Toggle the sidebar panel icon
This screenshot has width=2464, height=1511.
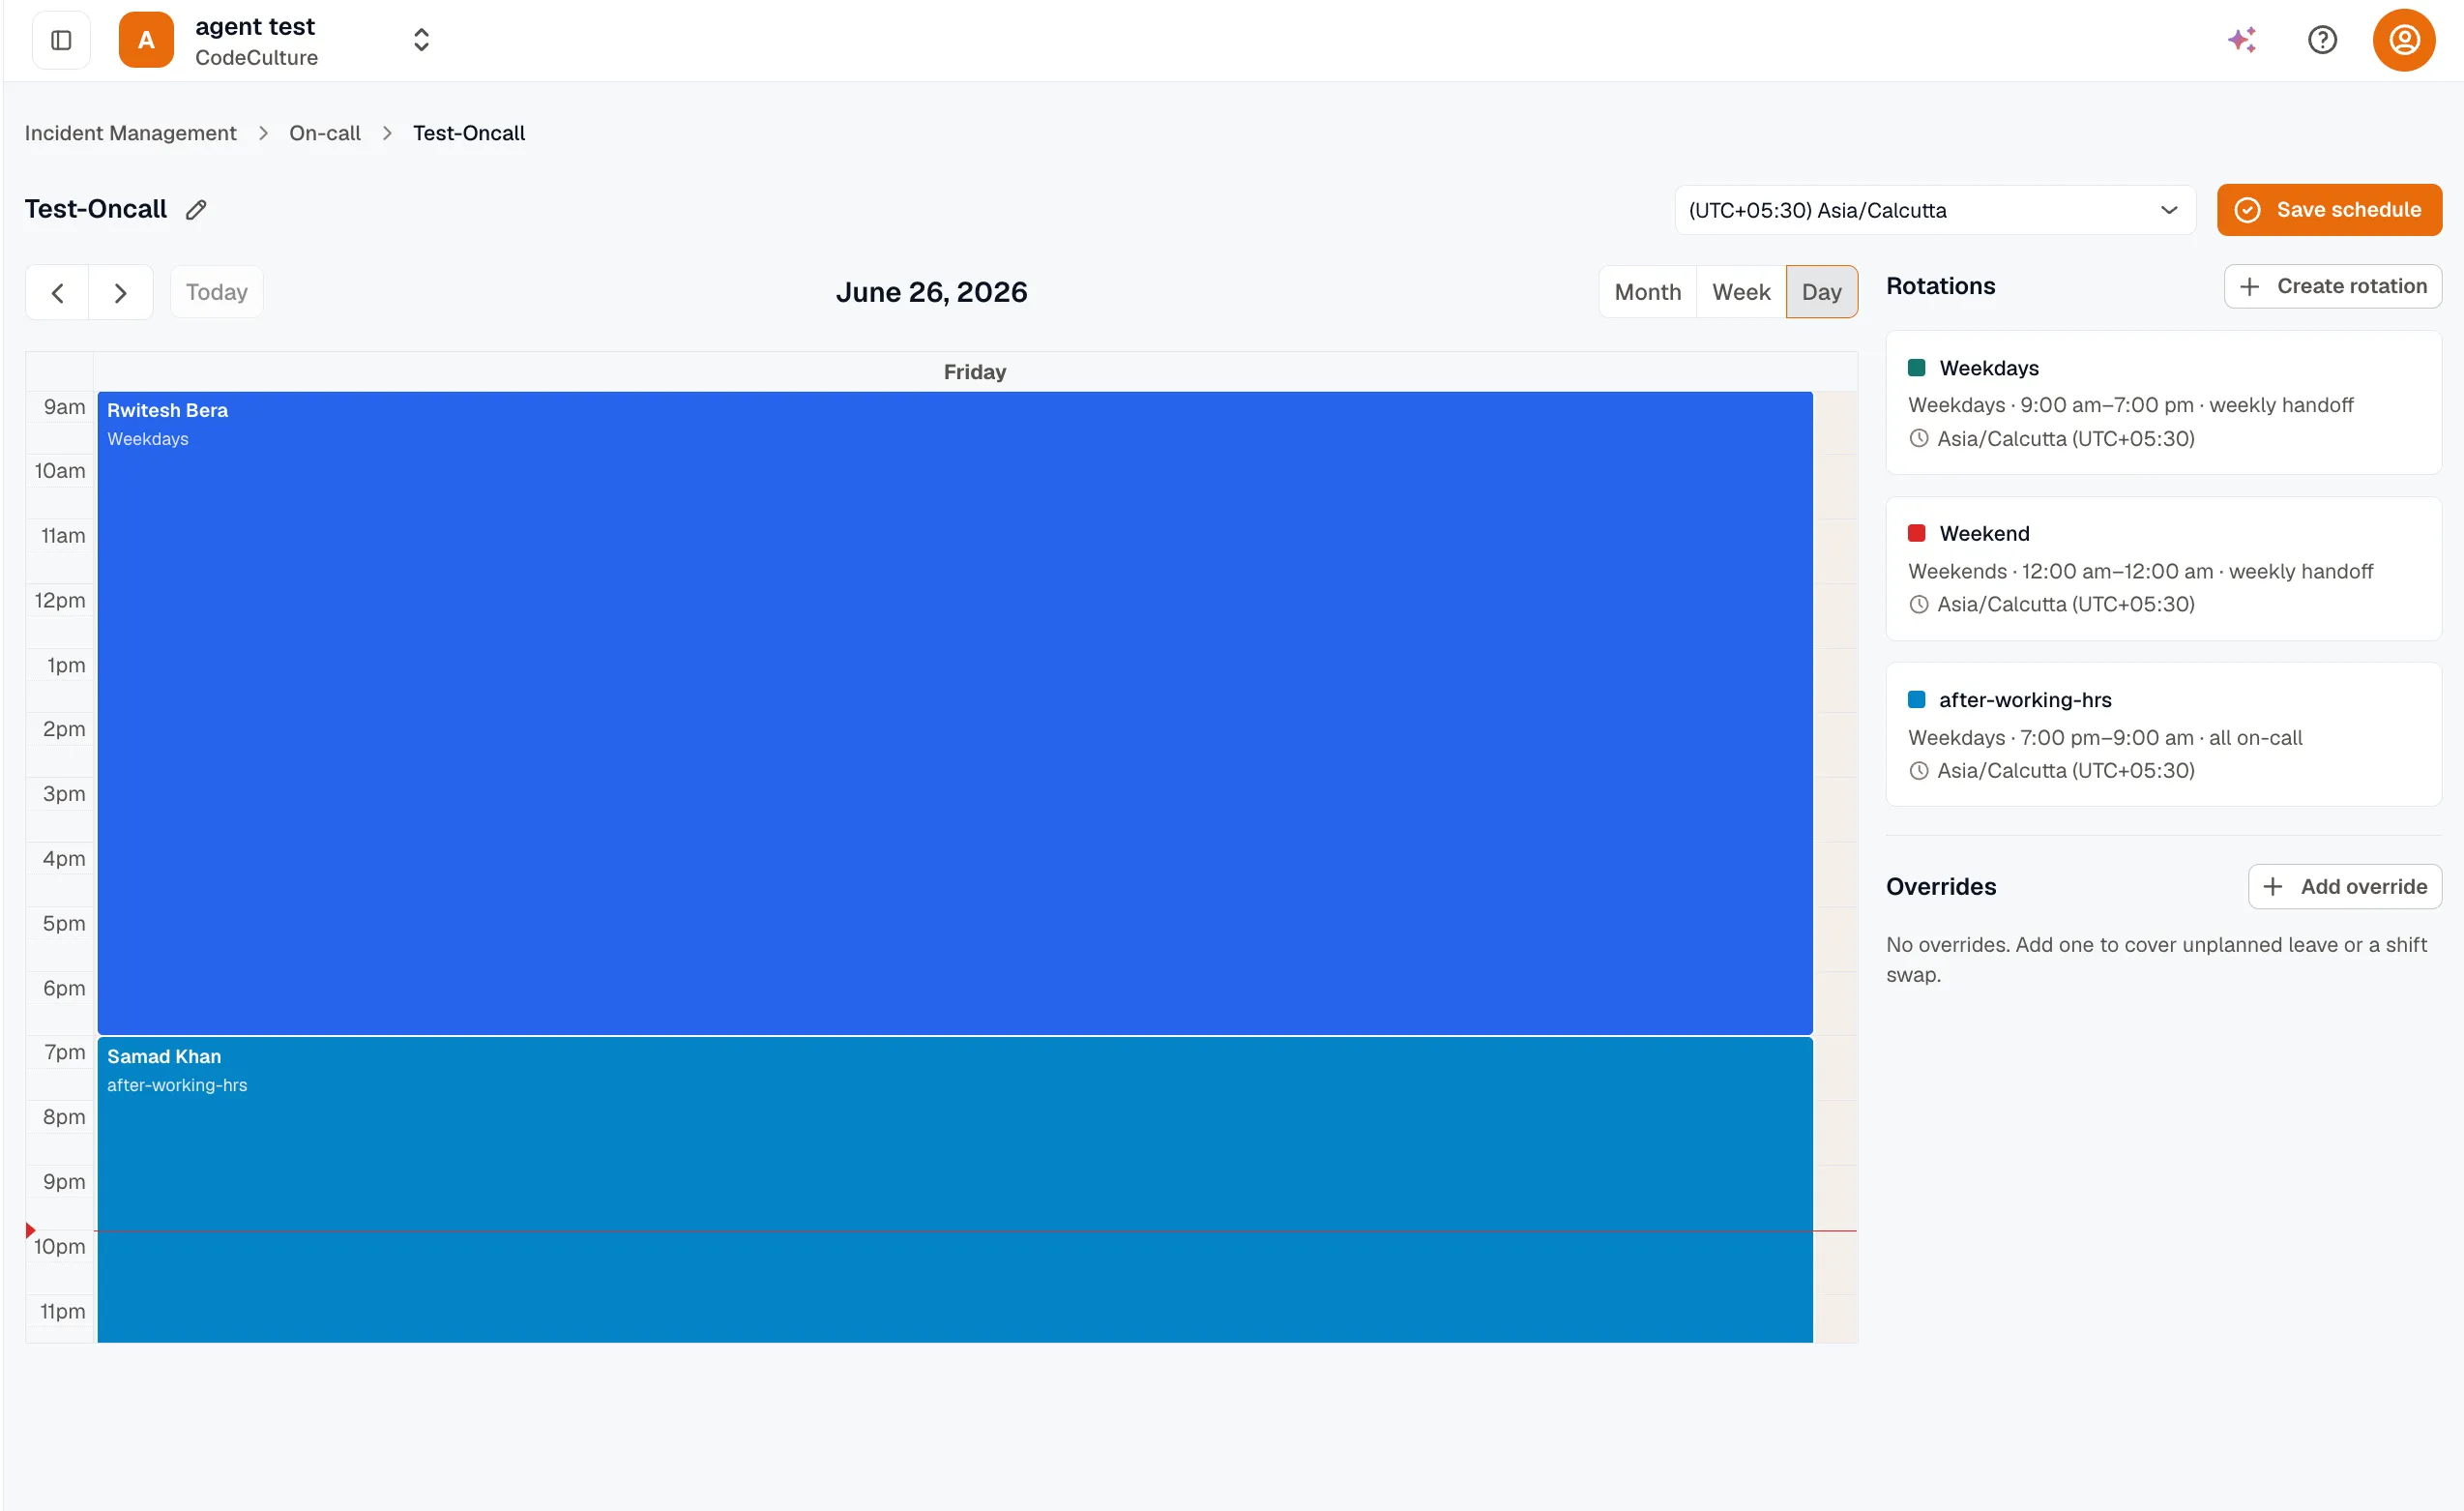pos(61,40)
